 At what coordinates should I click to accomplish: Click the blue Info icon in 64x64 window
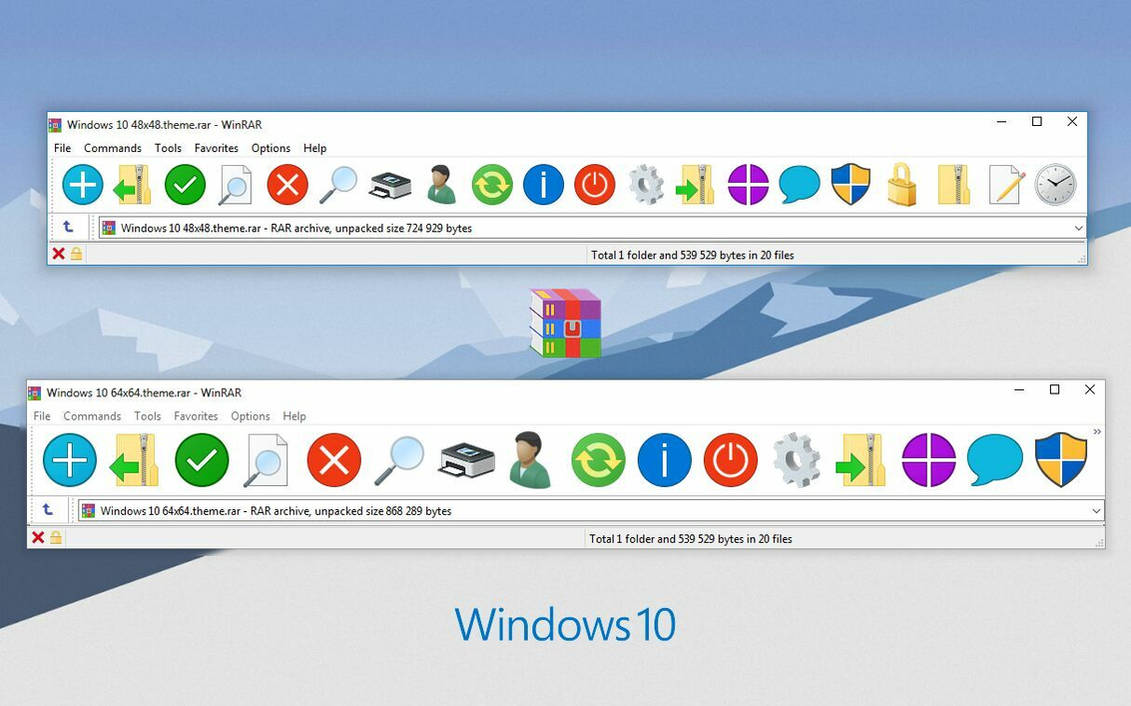[x=664, y=460]
